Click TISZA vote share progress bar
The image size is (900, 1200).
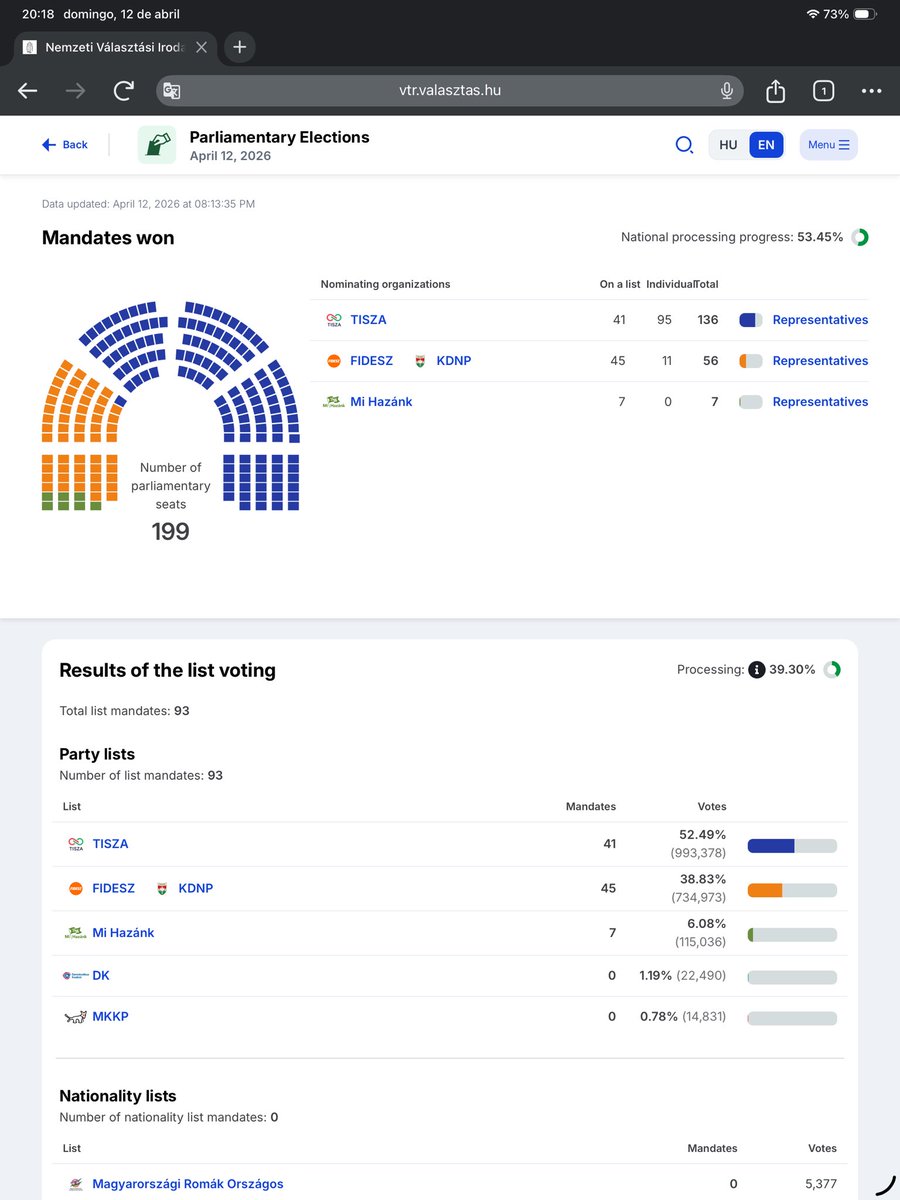pyautogui.click(x=792, y=846)
